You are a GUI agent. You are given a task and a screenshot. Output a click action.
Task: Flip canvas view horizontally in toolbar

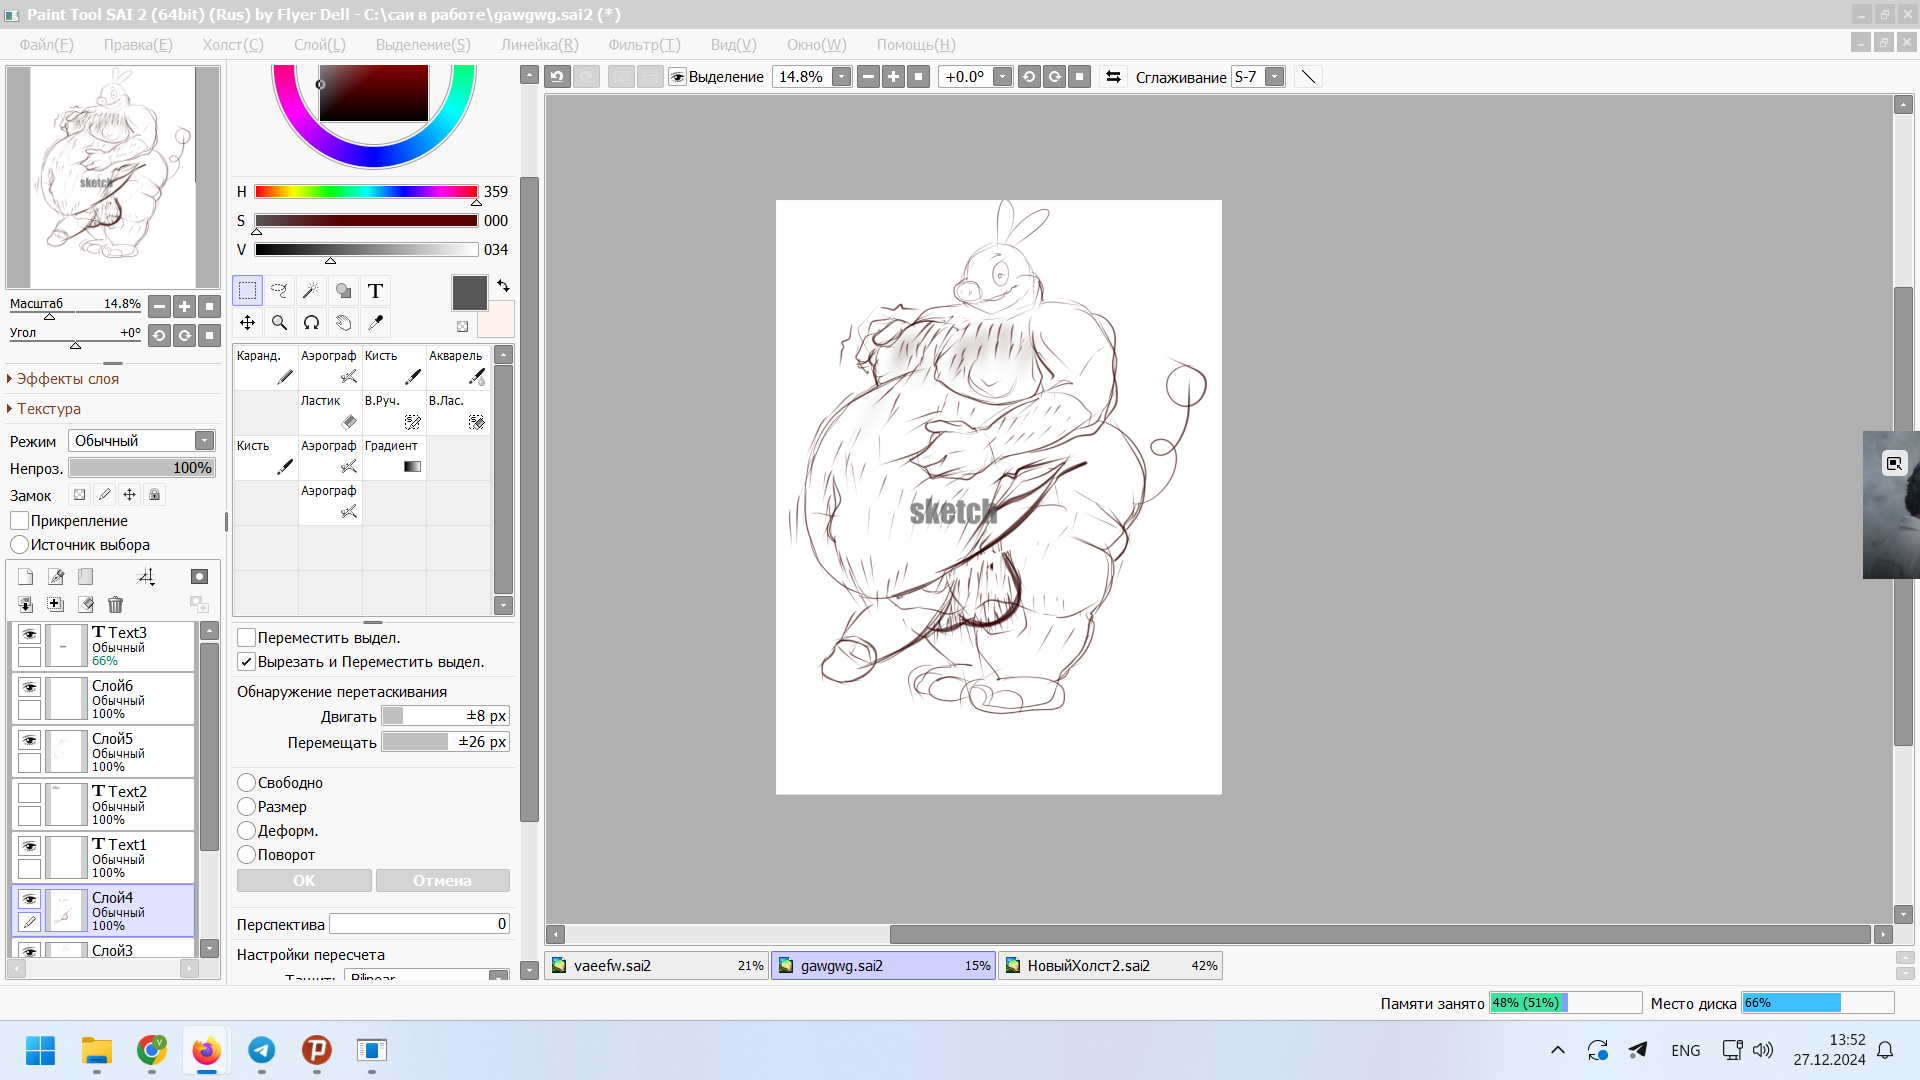(1113, 77)
